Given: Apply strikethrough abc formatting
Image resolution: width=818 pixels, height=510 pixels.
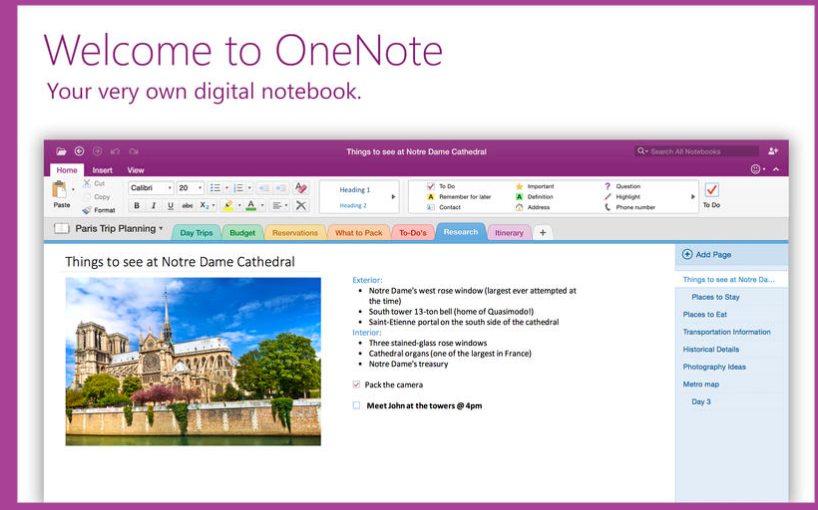Looking at the screenshot, I should [187, 205].
